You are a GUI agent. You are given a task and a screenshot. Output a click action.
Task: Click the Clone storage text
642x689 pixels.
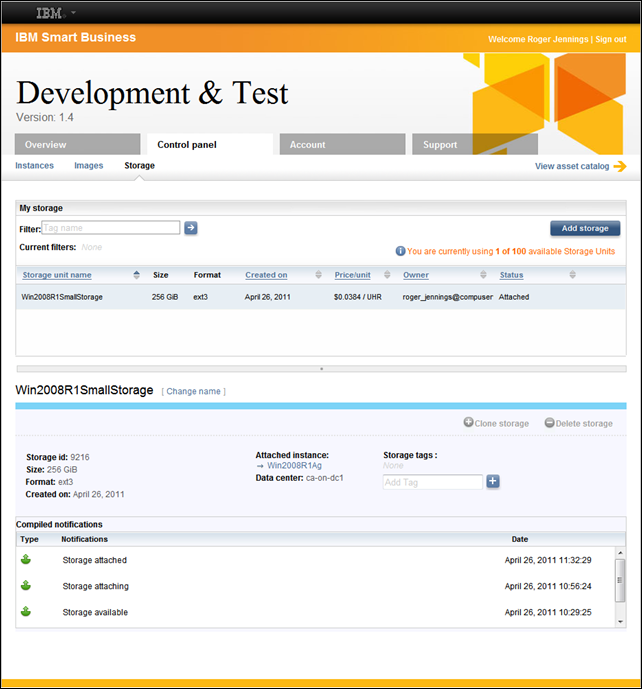point(502,424)
